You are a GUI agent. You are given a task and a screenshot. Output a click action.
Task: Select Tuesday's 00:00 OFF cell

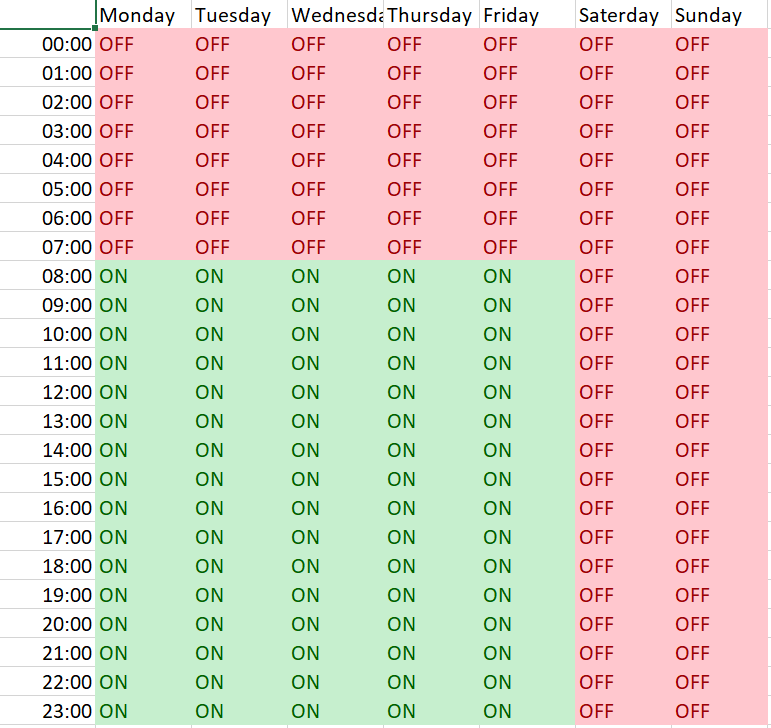coord(238,44)
